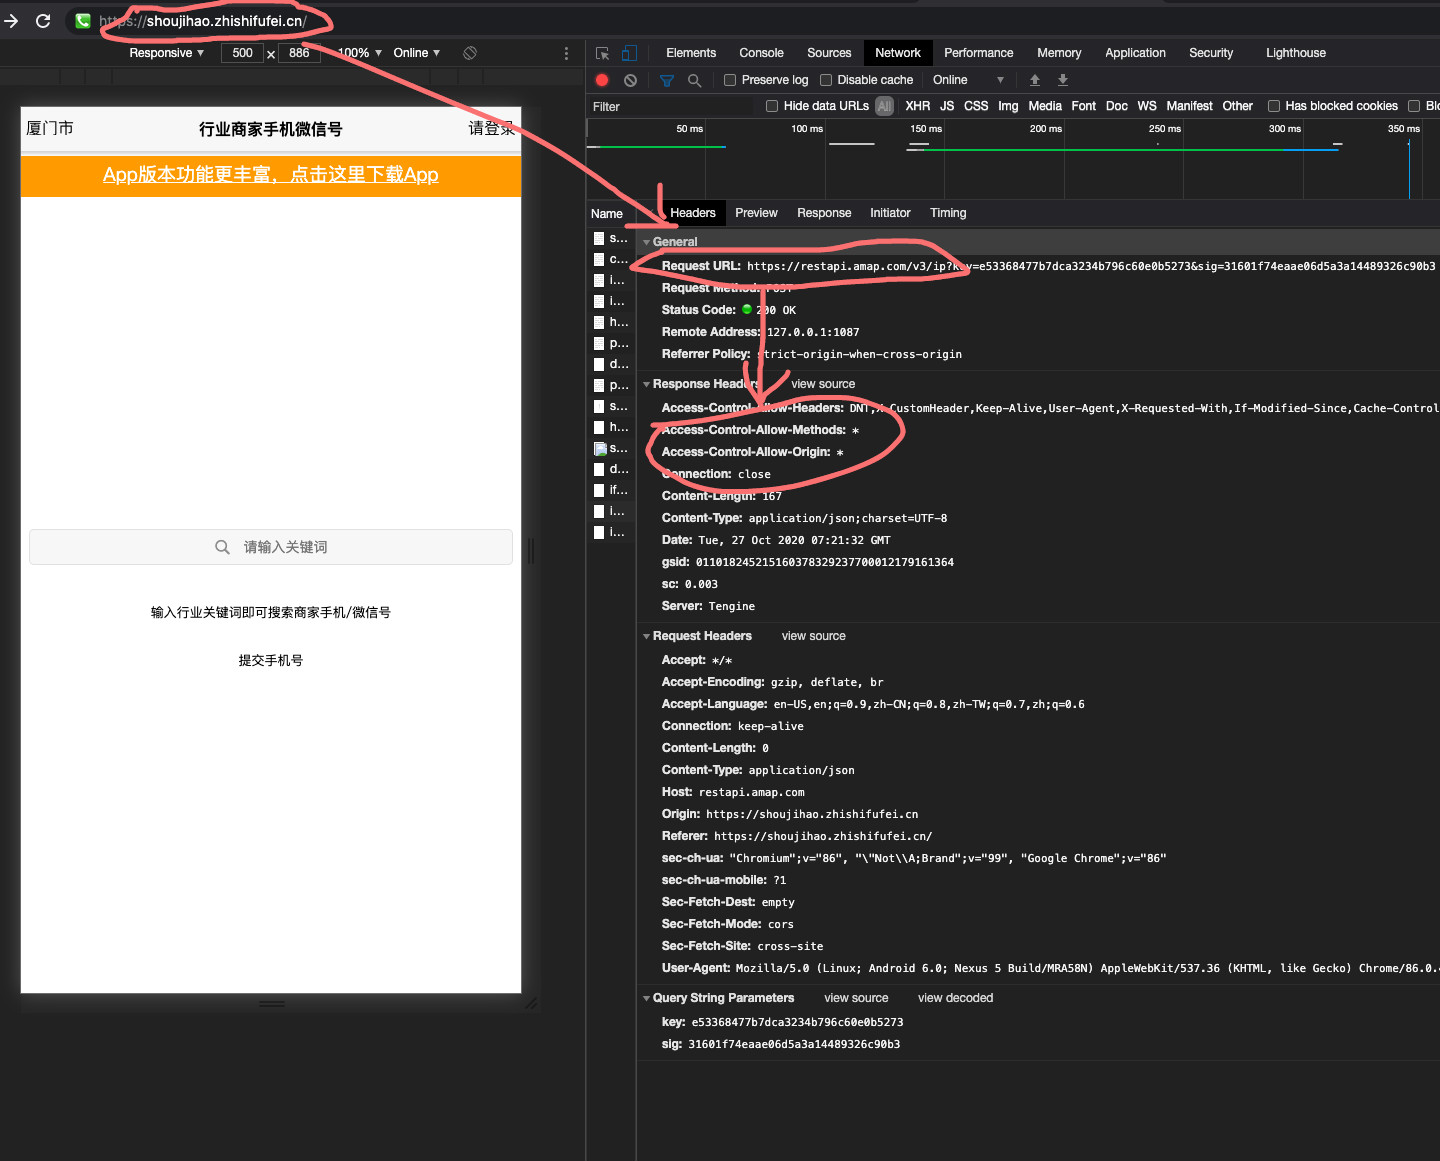Open the Responsive device dropdown
The width and height of the screenshot is (1440, 1161).
pyautogui.click(x=166, y=53)
